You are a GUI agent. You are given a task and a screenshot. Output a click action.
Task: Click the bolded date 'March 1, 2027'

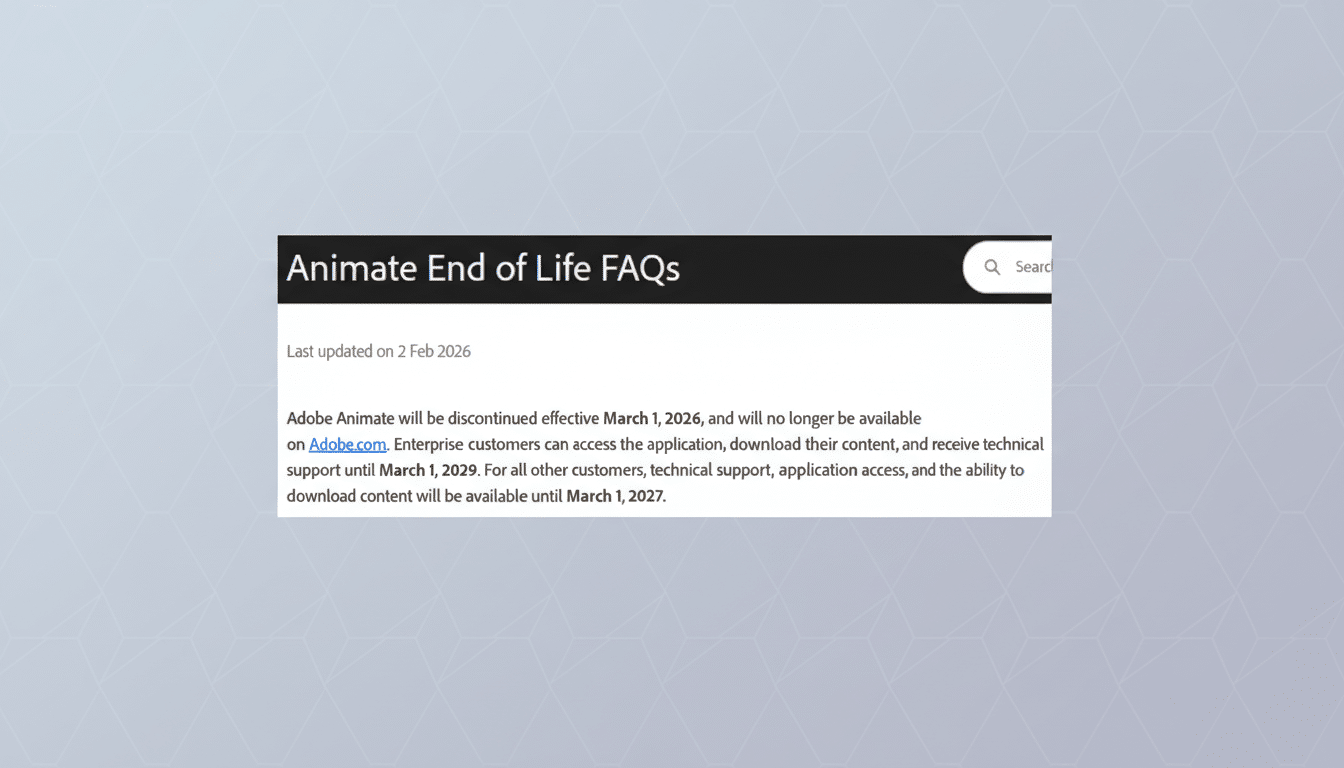pyautogui.click(x=615, y=495)
